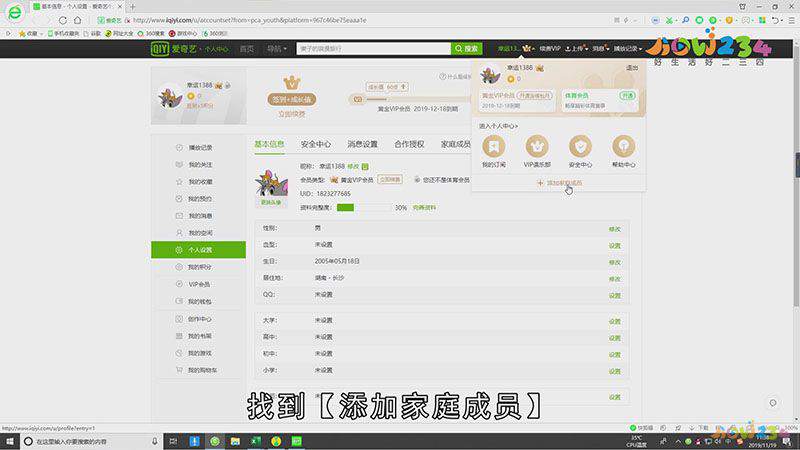Viewport: 800px width, 450px height.
Task: Click the iQIYI logo in header
Action: tap(173, 48)
